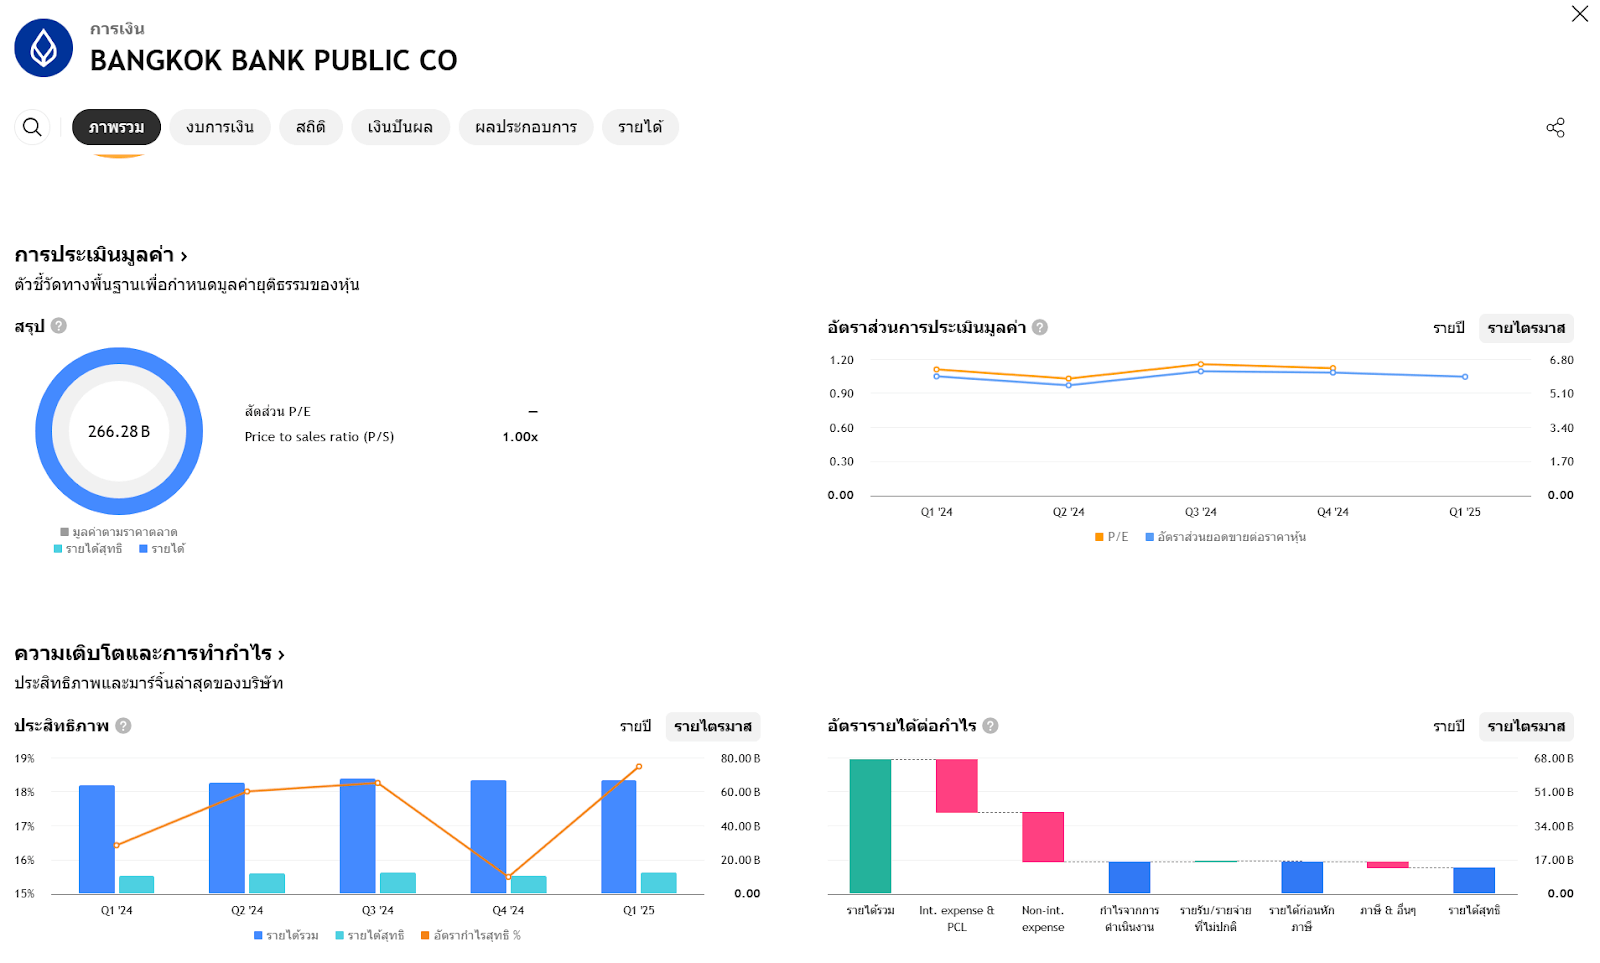The image size is (1600, 963).
Task: Click the green รายได้รวม waterfall bar
Action: [870, 826]
